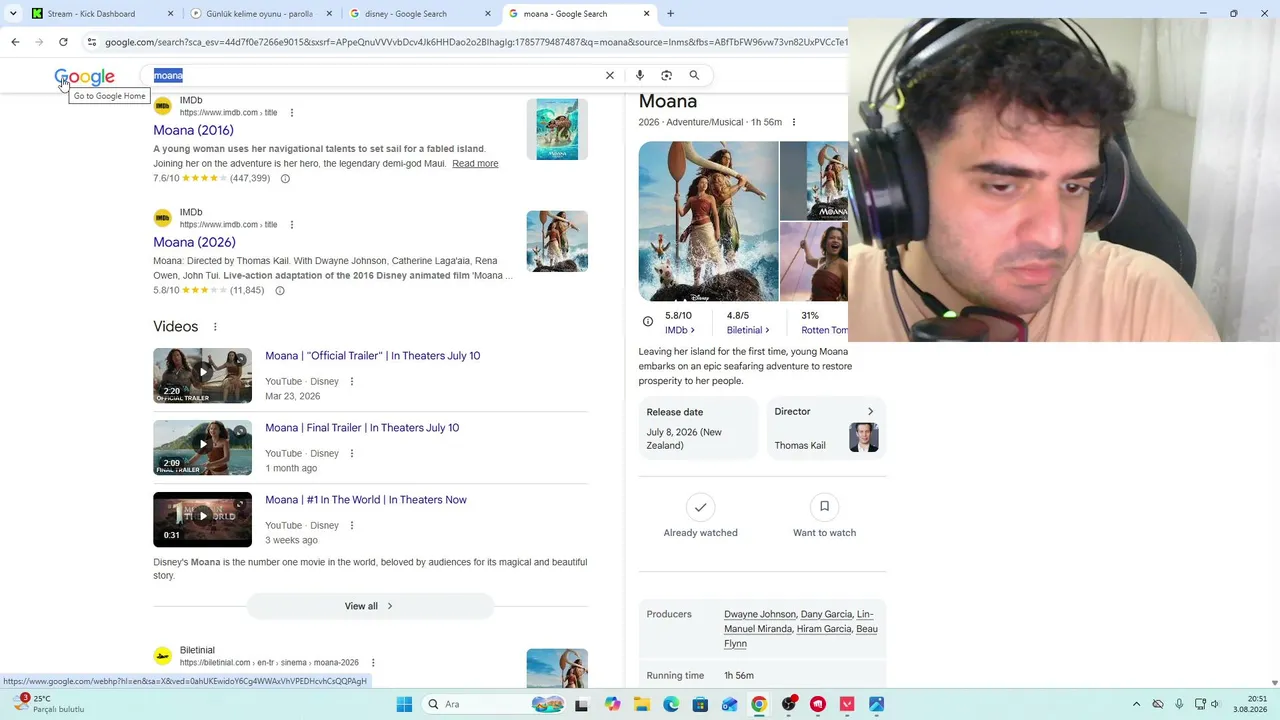Open the Moana 2016 poster thumbnail
Image resolution: width=1280 pixels, height=720 pixels.
(x=557, y=129)
